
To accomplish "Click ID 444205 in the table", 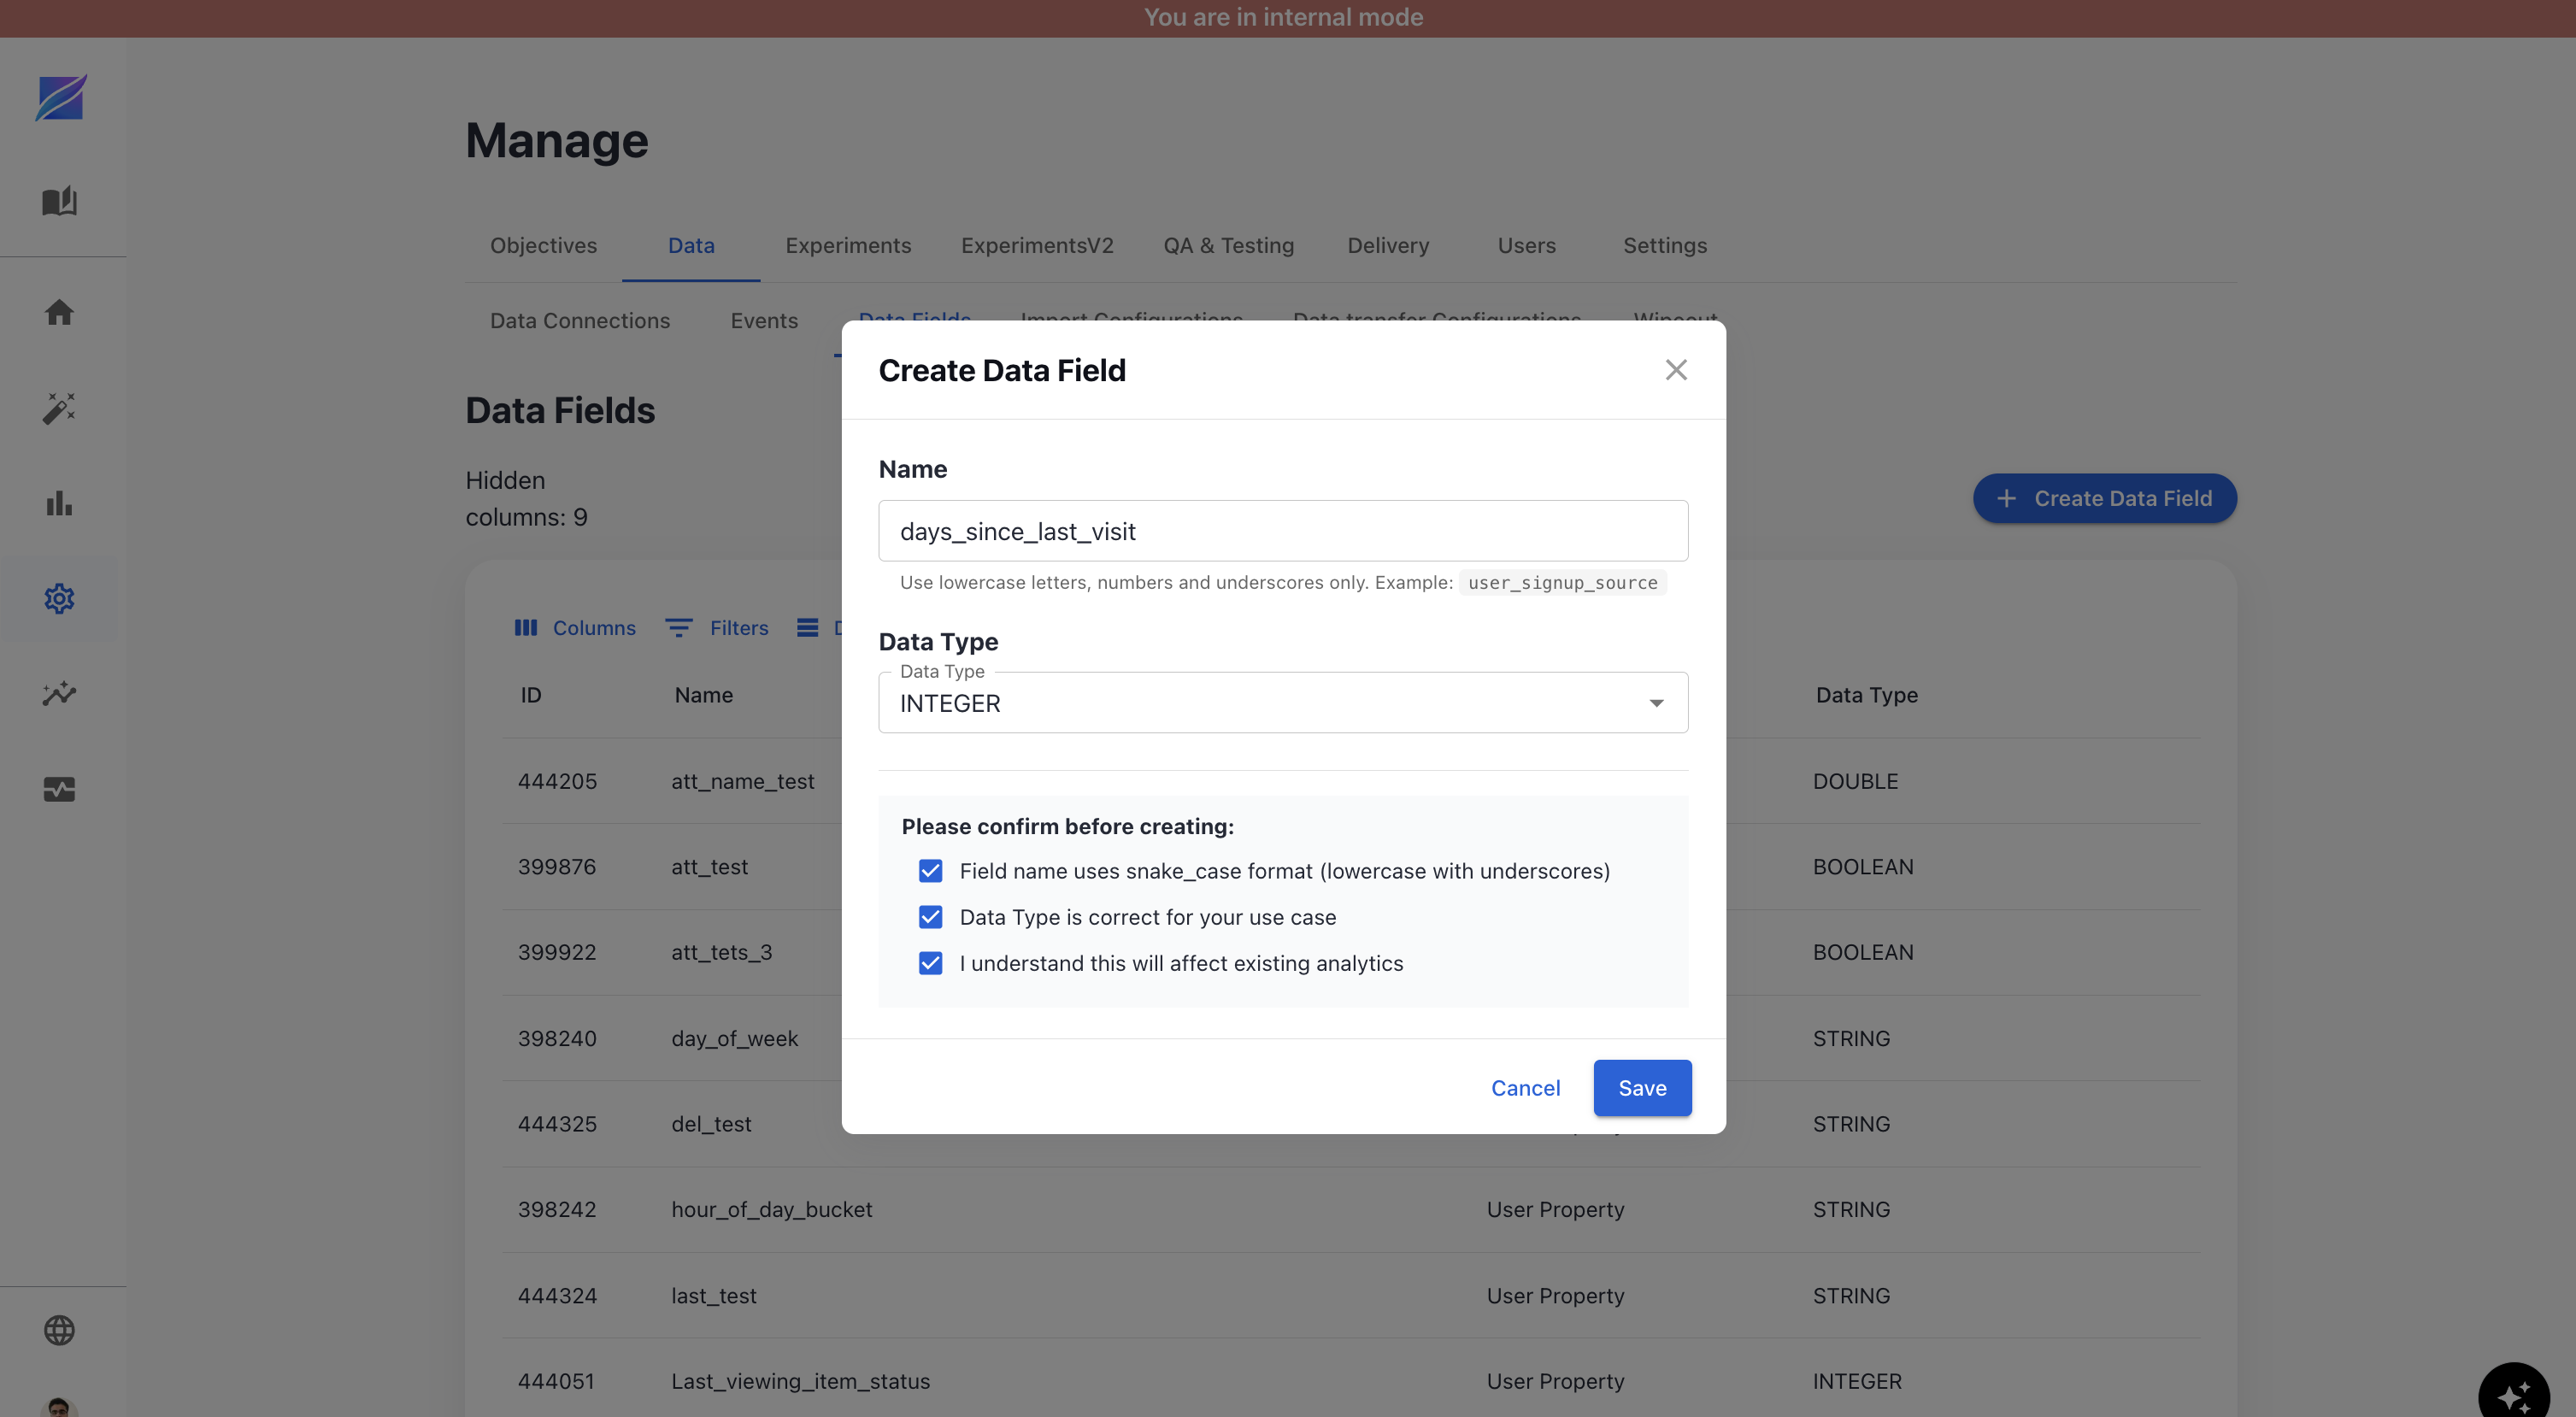I will click(556, 781).
